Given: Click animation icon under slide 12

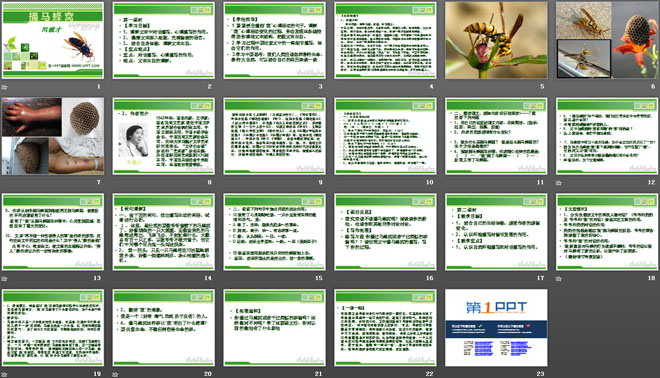Looking at the screenshot, I should [559, 183].
